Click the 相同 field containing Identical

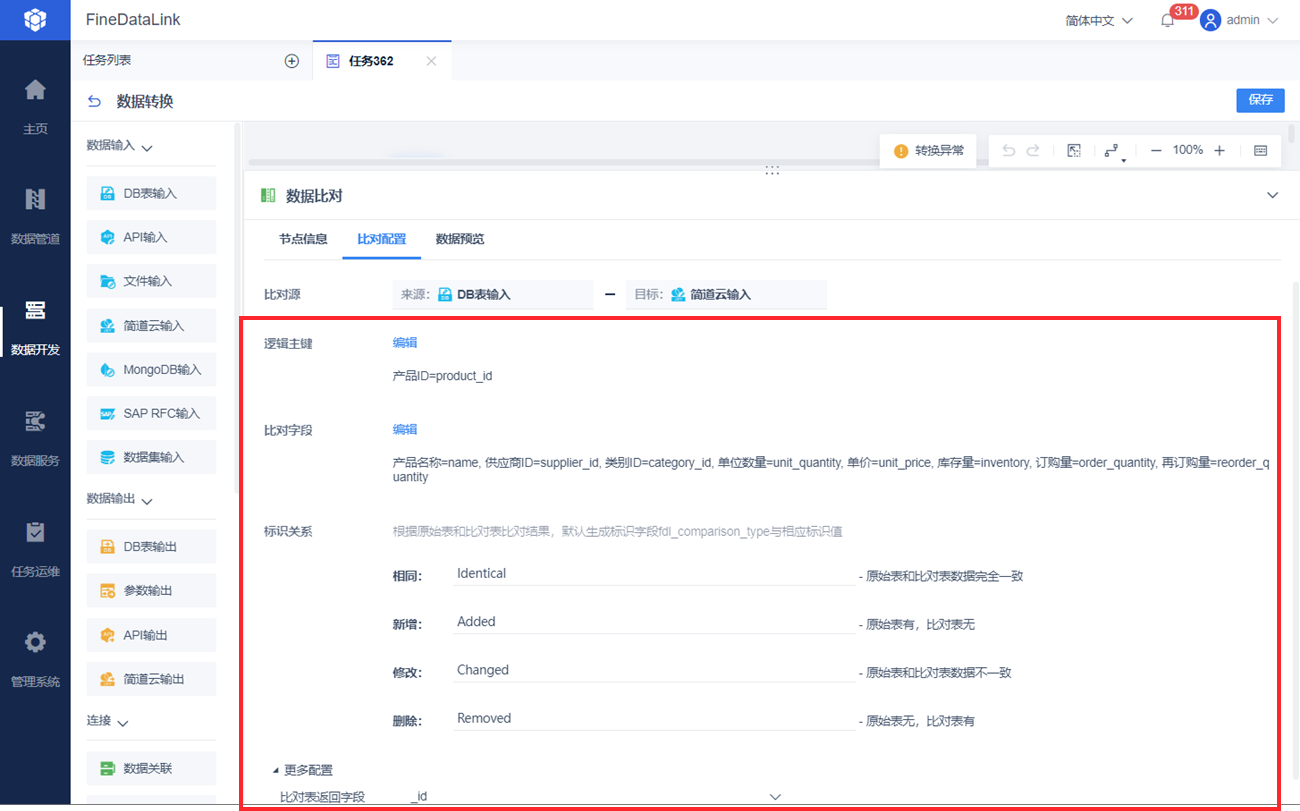[x=654, y=574]
